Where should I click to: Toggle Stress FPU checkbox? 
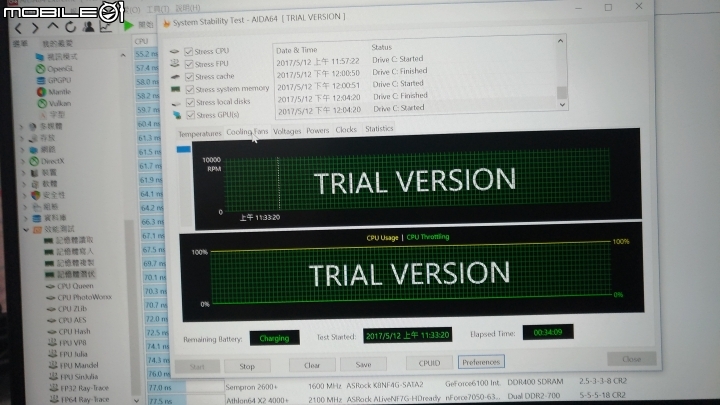189,64
